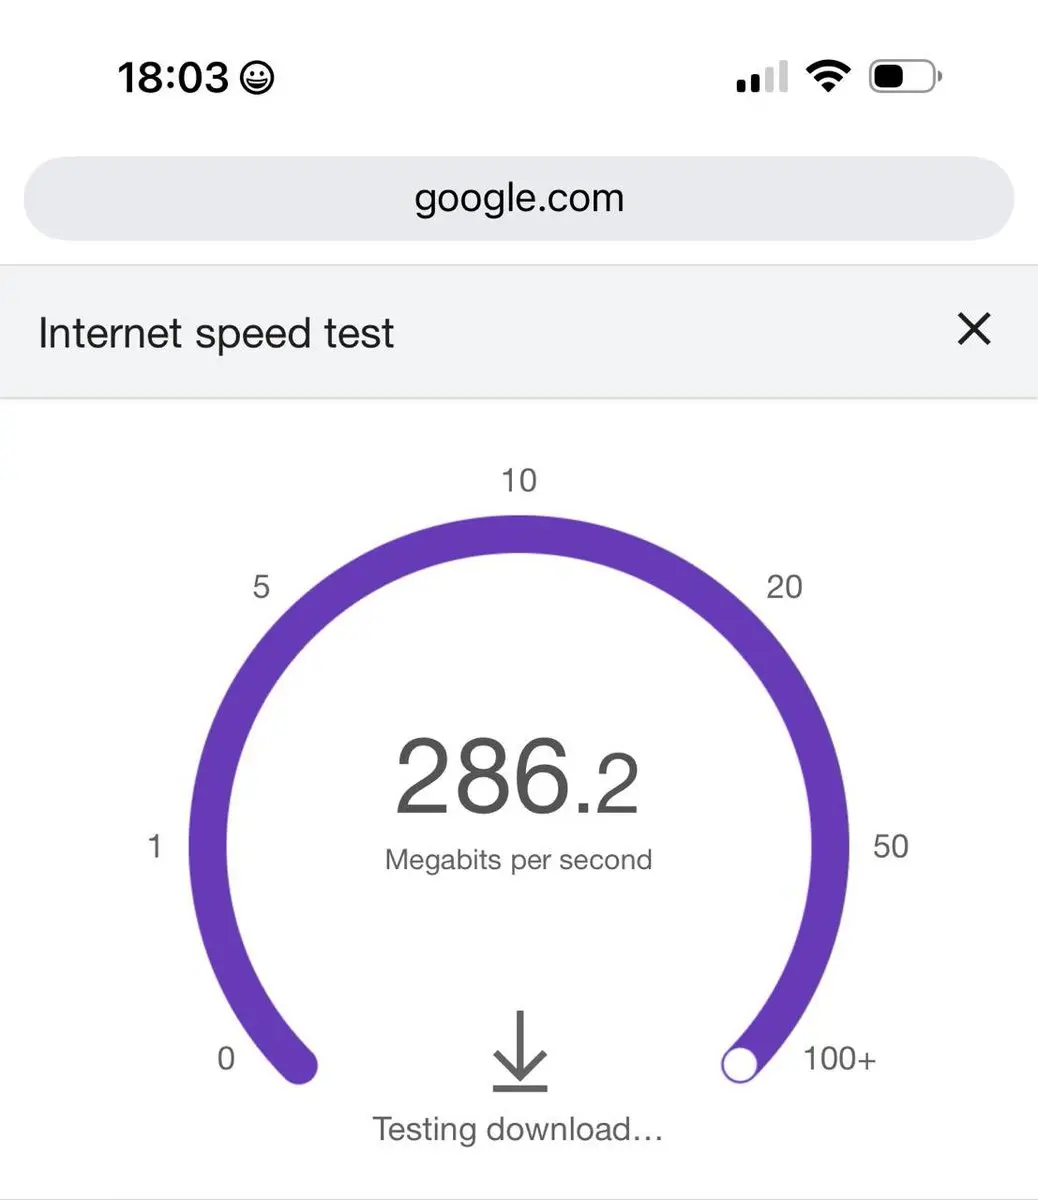Screen dimensions: 1038x1200
Task: Tap the white gauge needle knob
Action: pos(739,1065)
